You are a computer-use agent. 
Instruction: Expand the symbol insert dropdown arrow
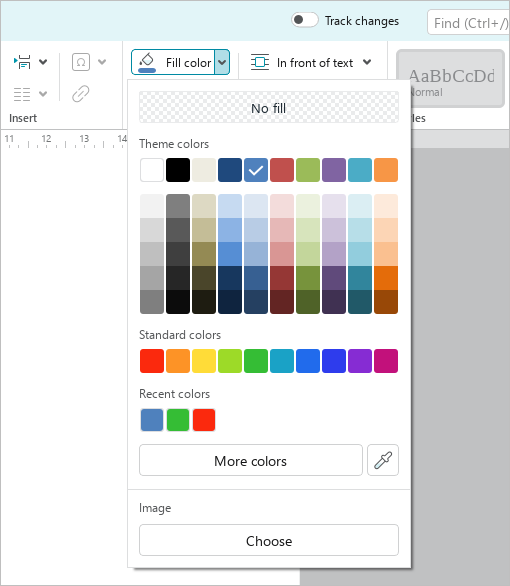coord(102,62)
